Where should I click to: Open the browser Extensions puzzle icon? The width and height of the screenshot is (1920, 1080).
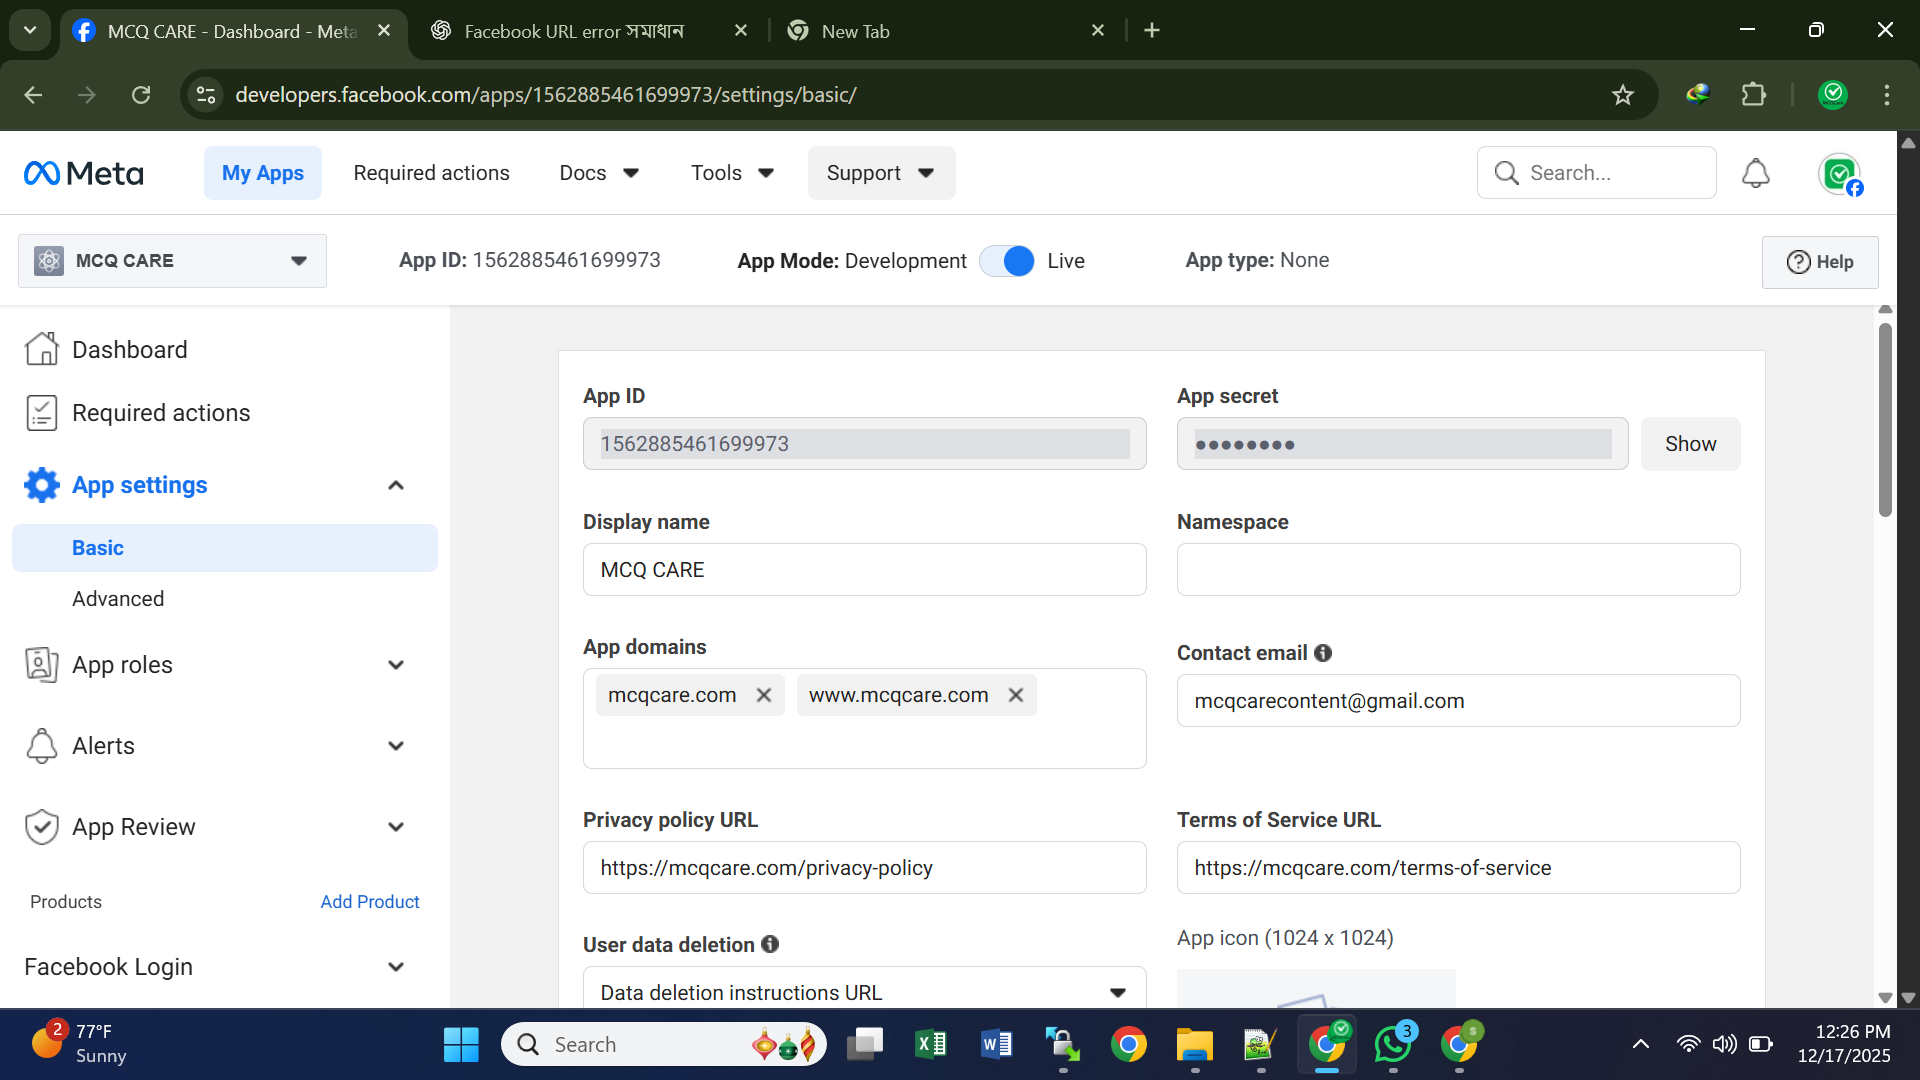(1754, 95)
